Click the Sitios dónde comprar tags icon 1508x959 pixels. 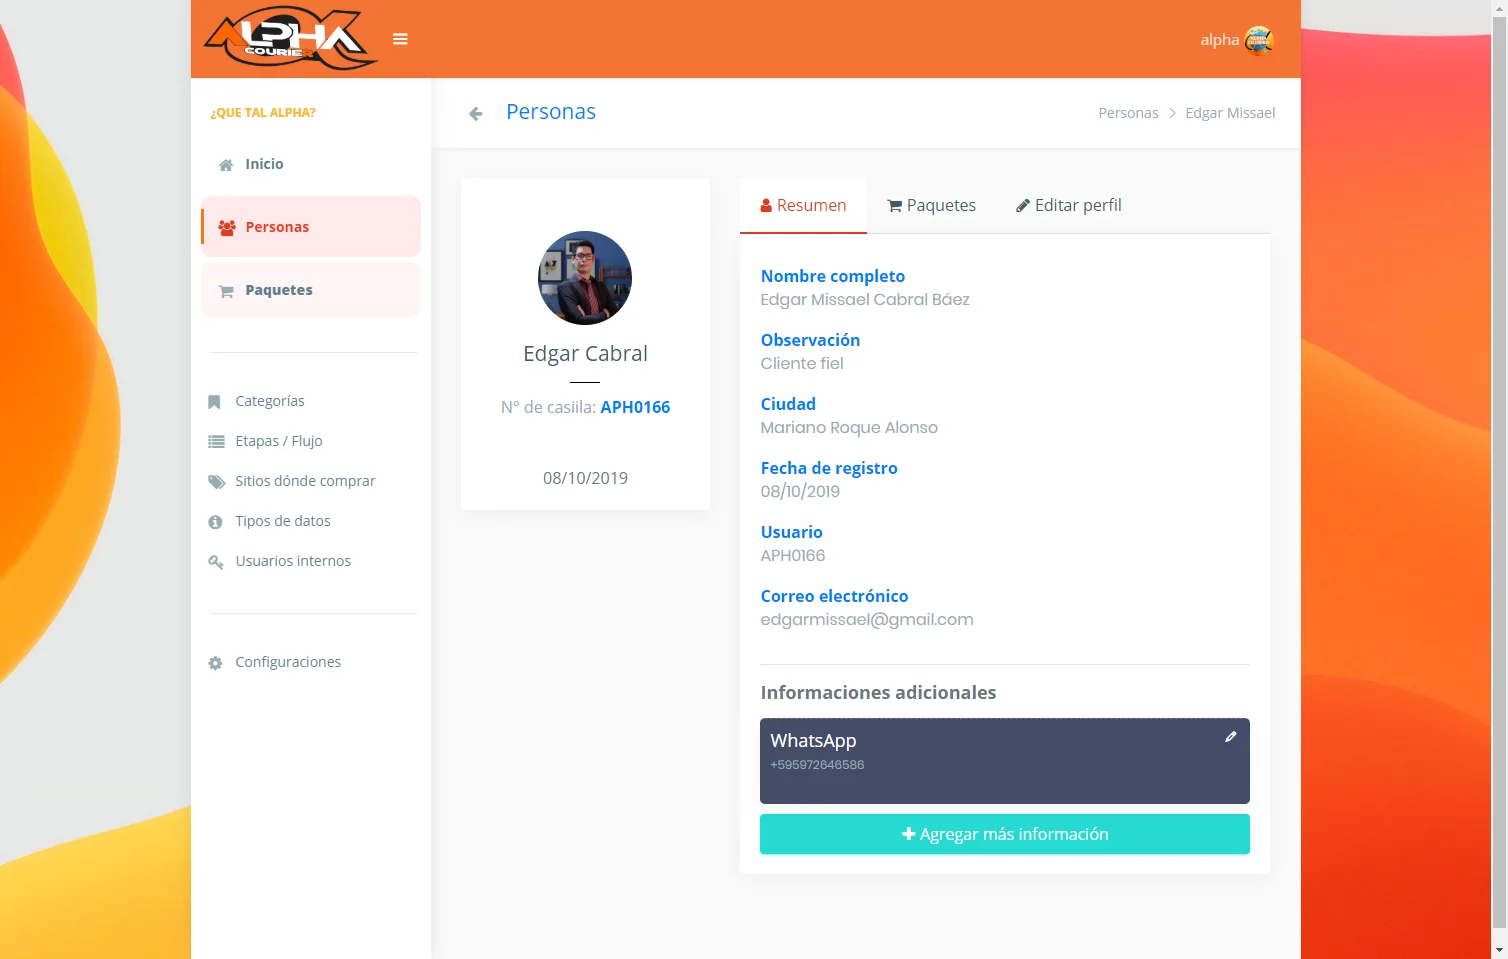[x=217, y=482]
